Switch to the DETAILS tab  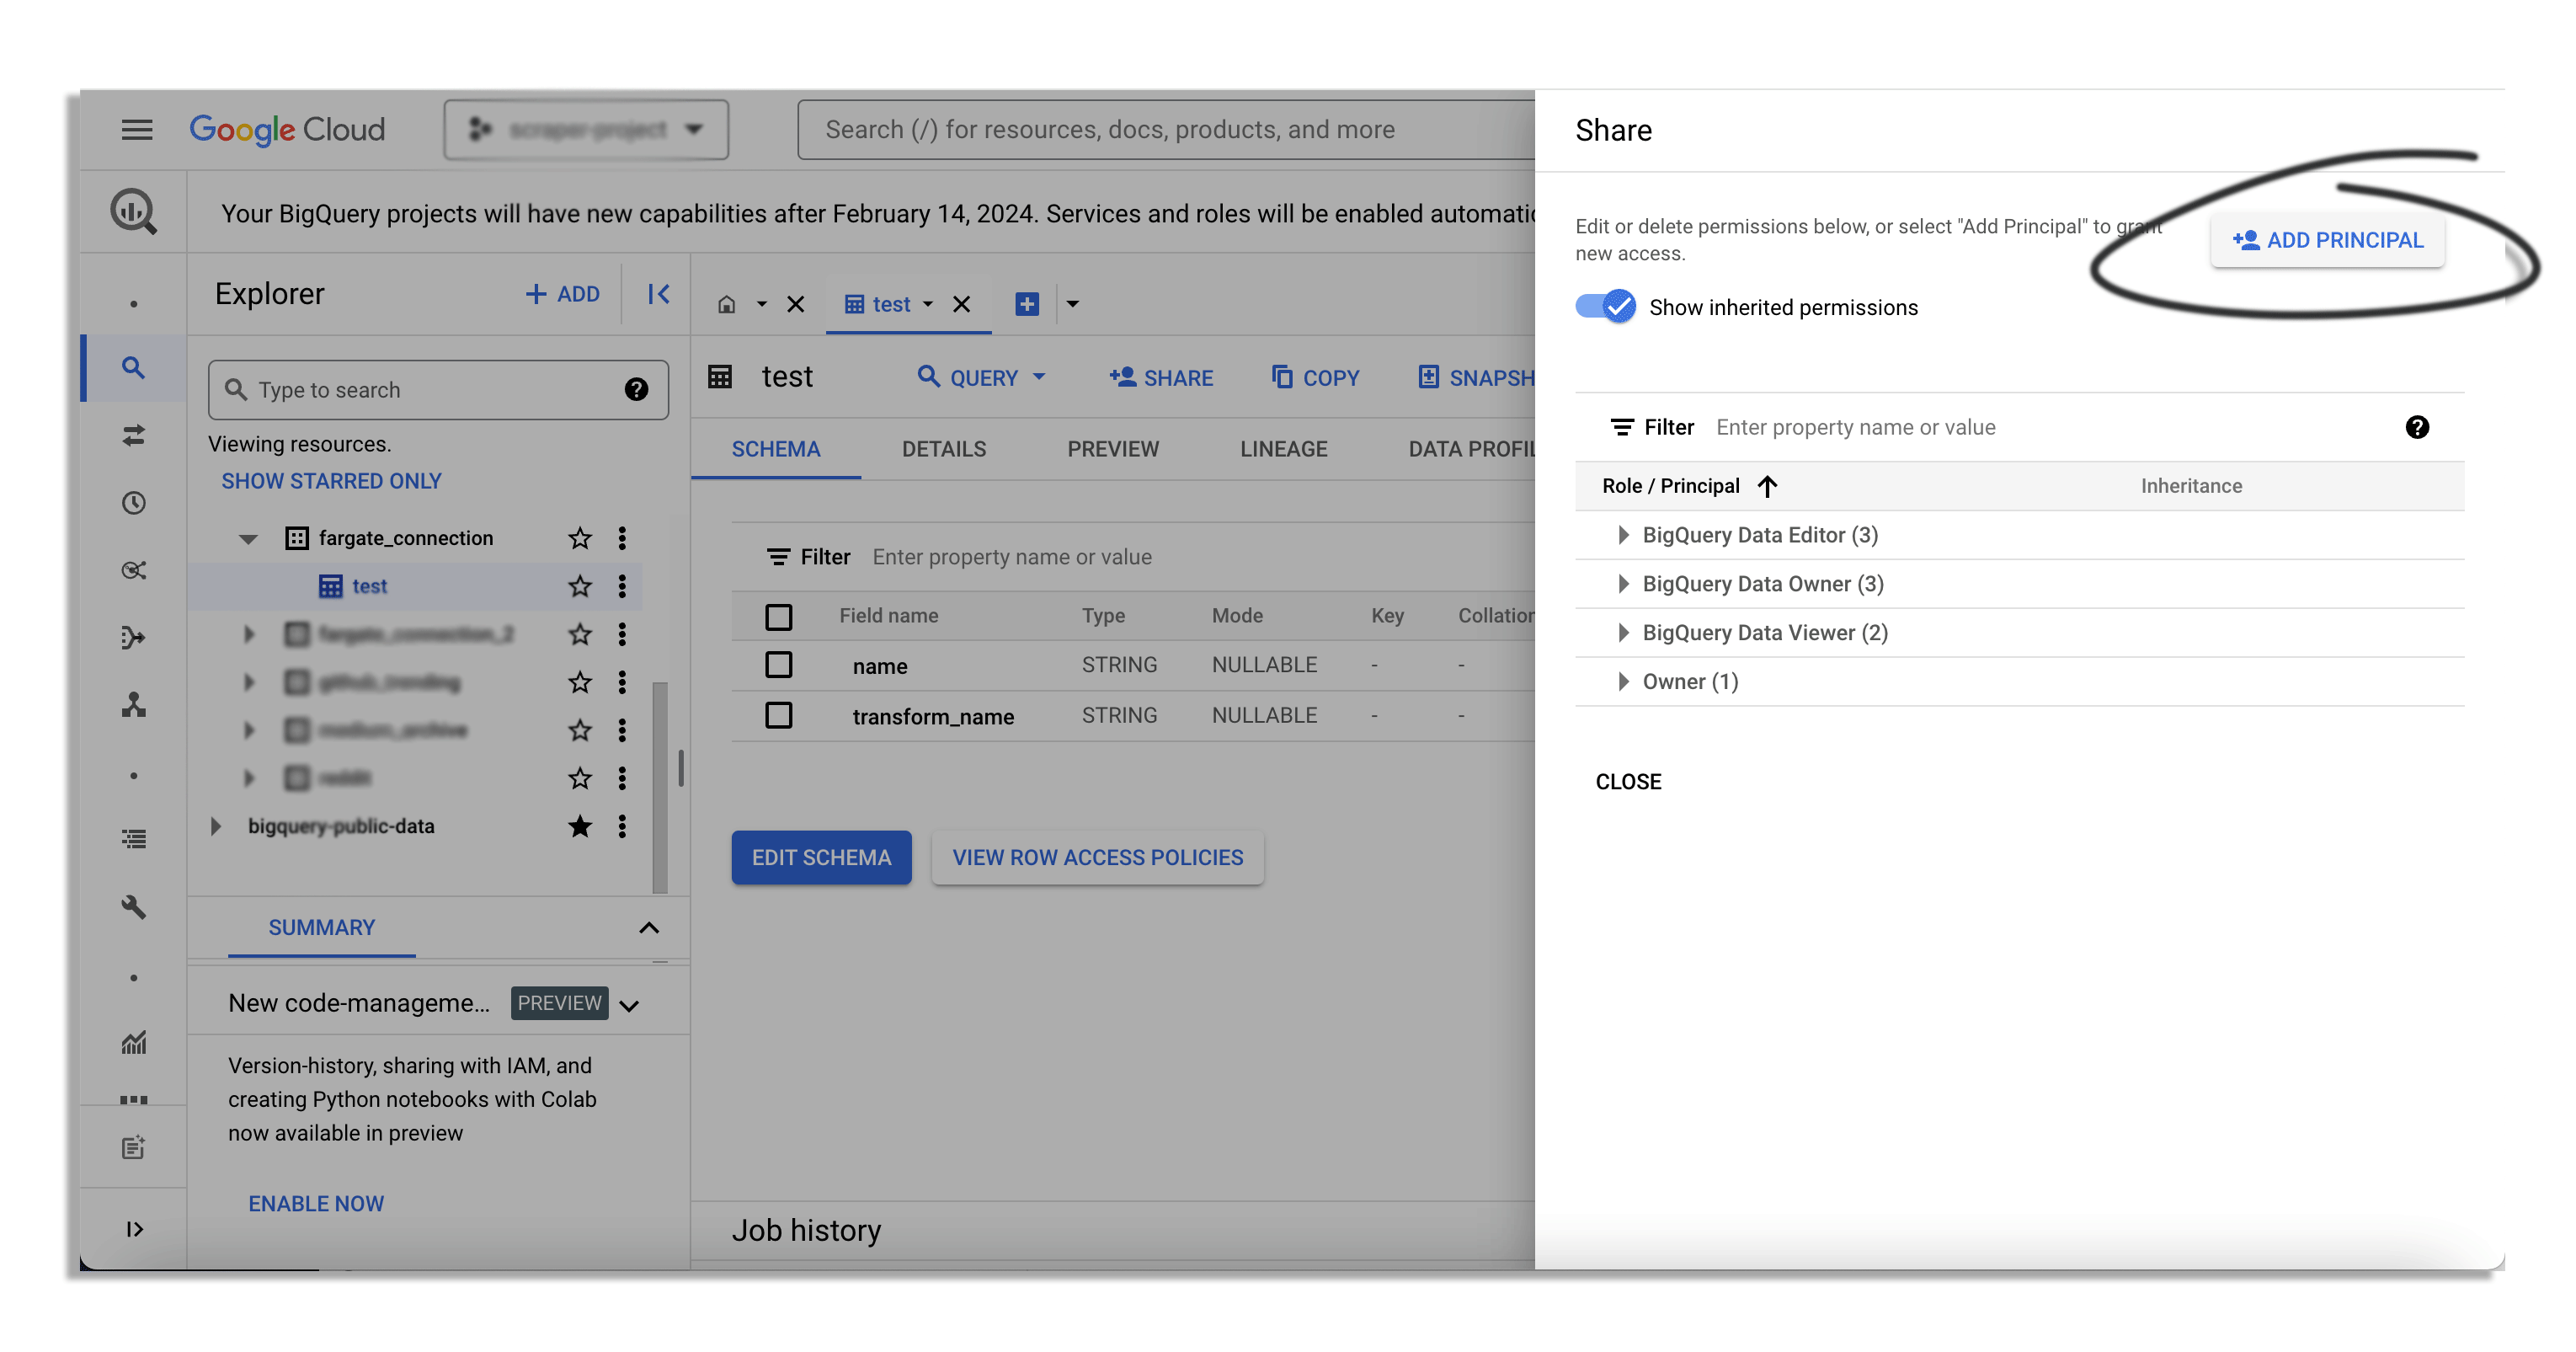pos(943,449)
